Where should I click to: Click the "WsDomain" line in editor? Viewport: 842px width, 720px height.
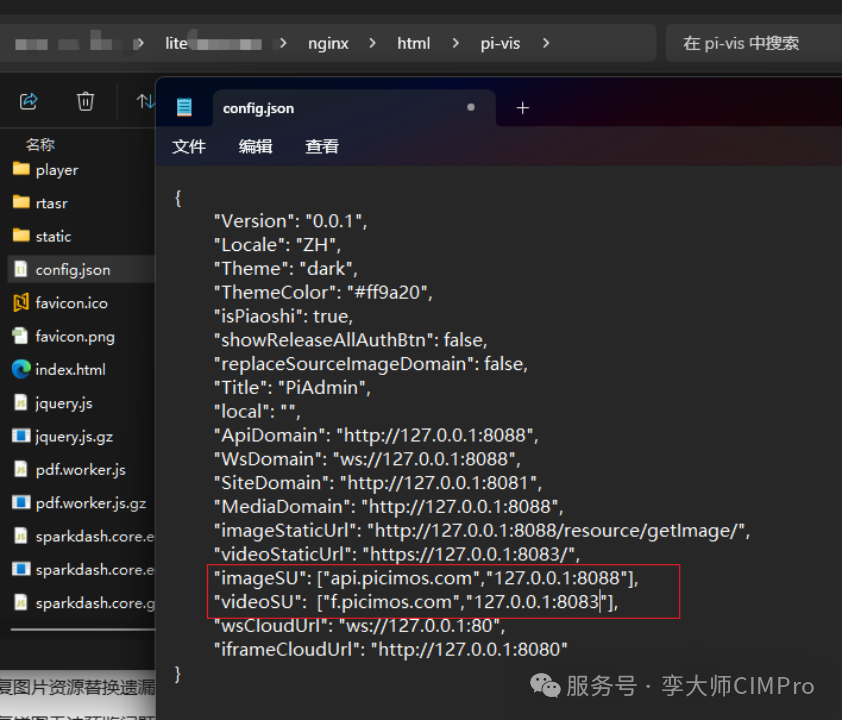(367, 459)
